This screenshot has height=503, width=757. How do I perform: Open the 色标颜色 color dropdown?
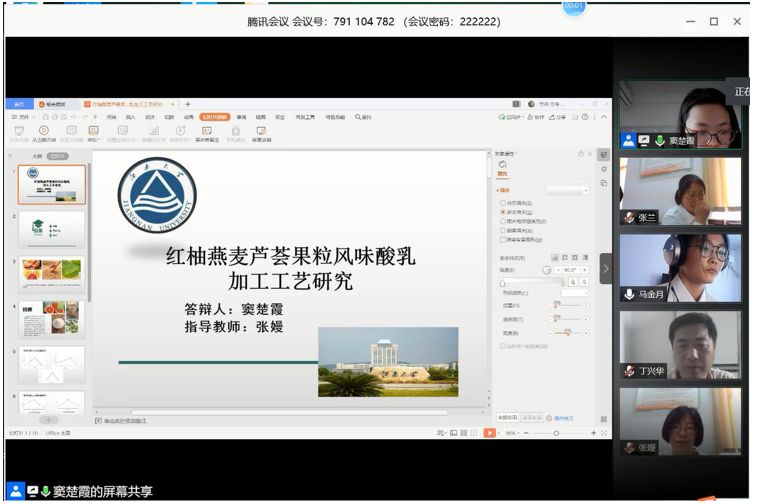(574, 293)
